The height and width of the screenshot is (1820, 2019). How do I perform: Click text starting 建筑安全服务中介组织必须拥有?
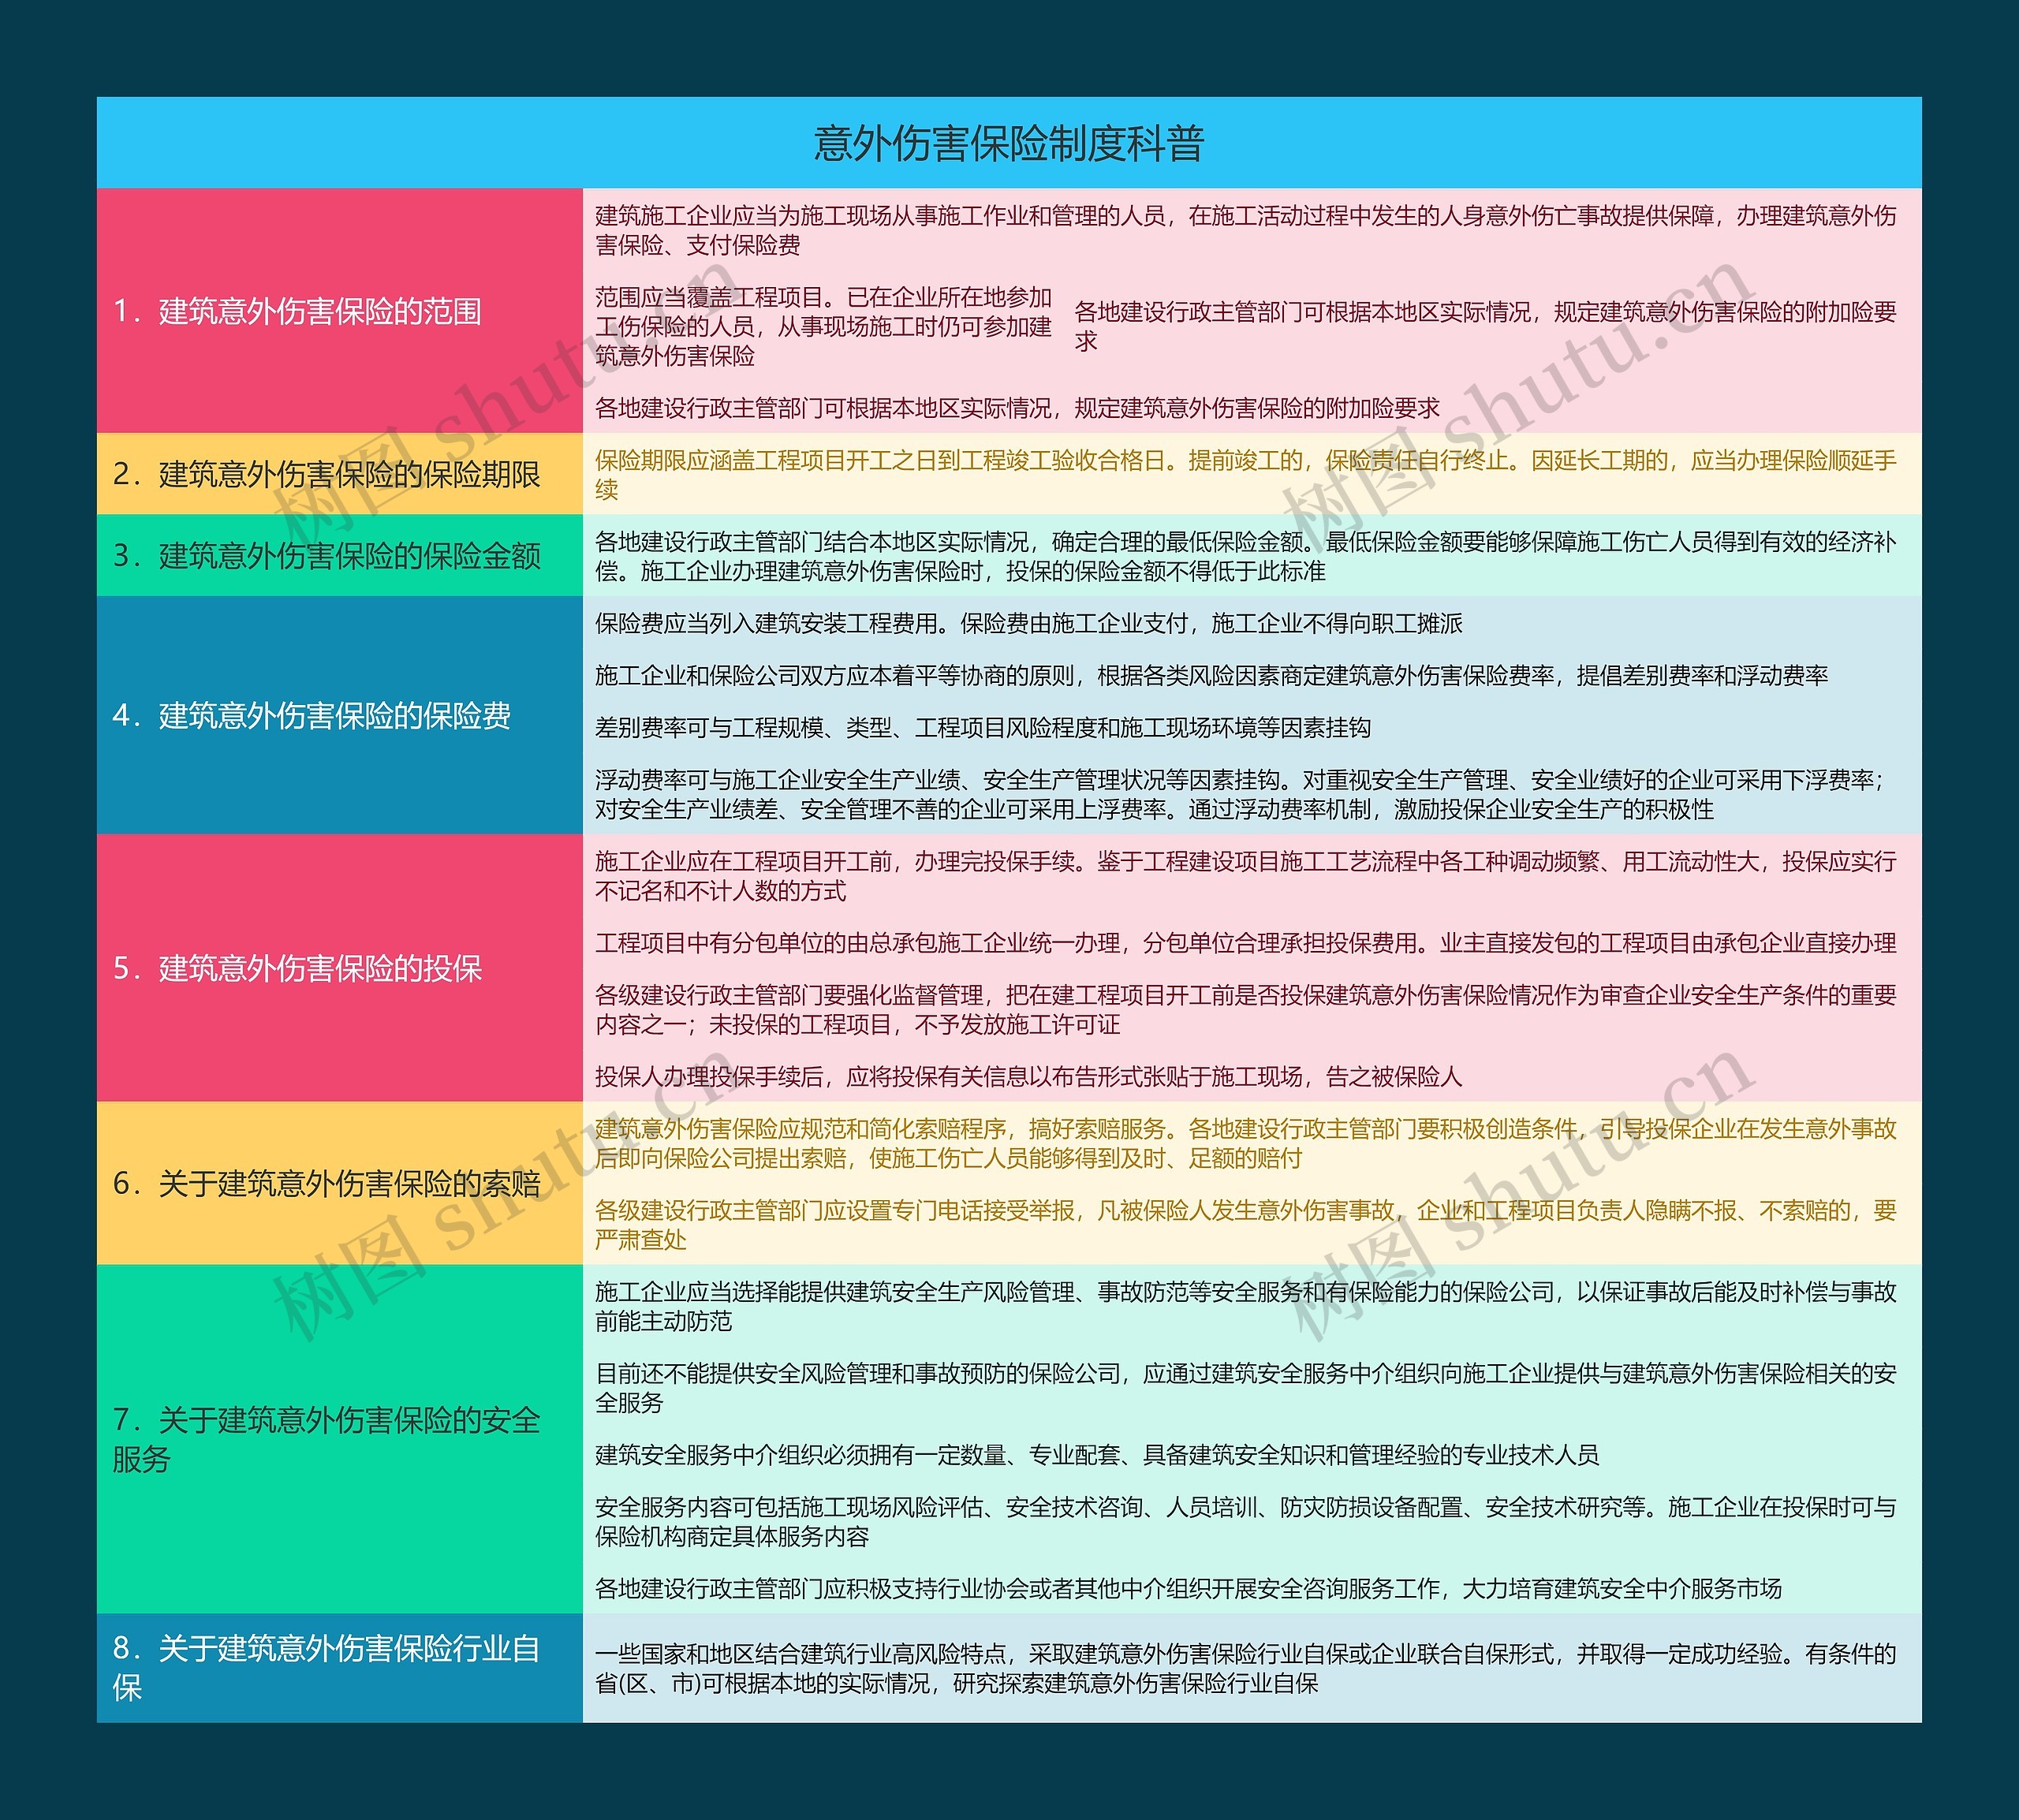point(1096,1455)
